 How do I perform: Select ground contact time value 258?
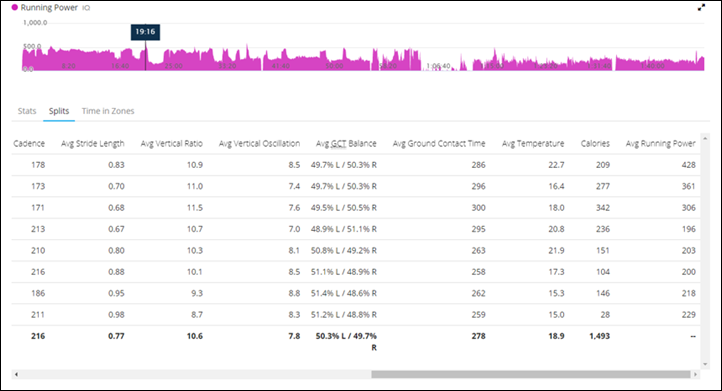click(478, 272)
